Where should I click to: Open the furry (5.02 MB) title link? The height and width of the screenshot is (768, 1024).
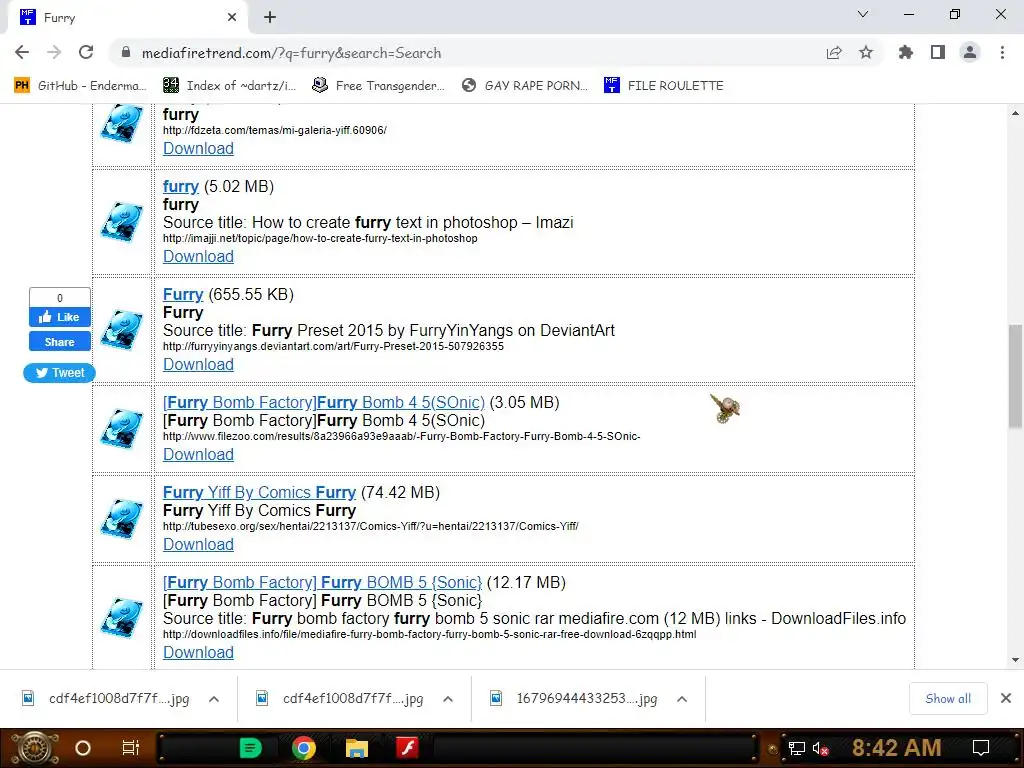click(x=180, y=187)
